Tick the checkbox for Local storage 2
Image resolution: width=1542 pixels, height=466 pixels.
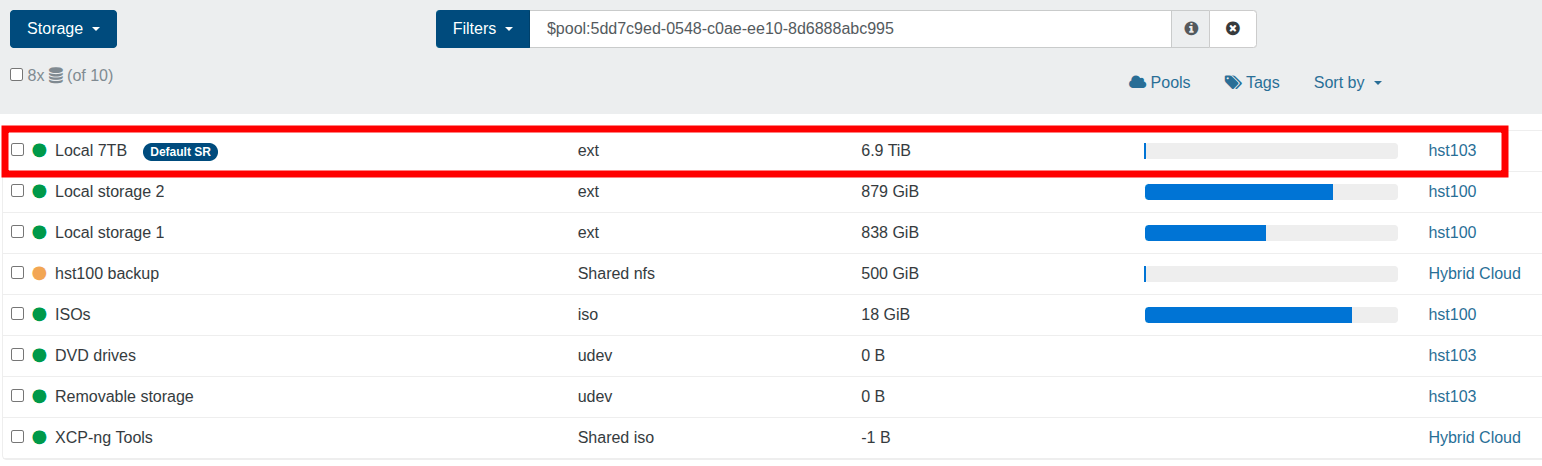pos(17,190)
